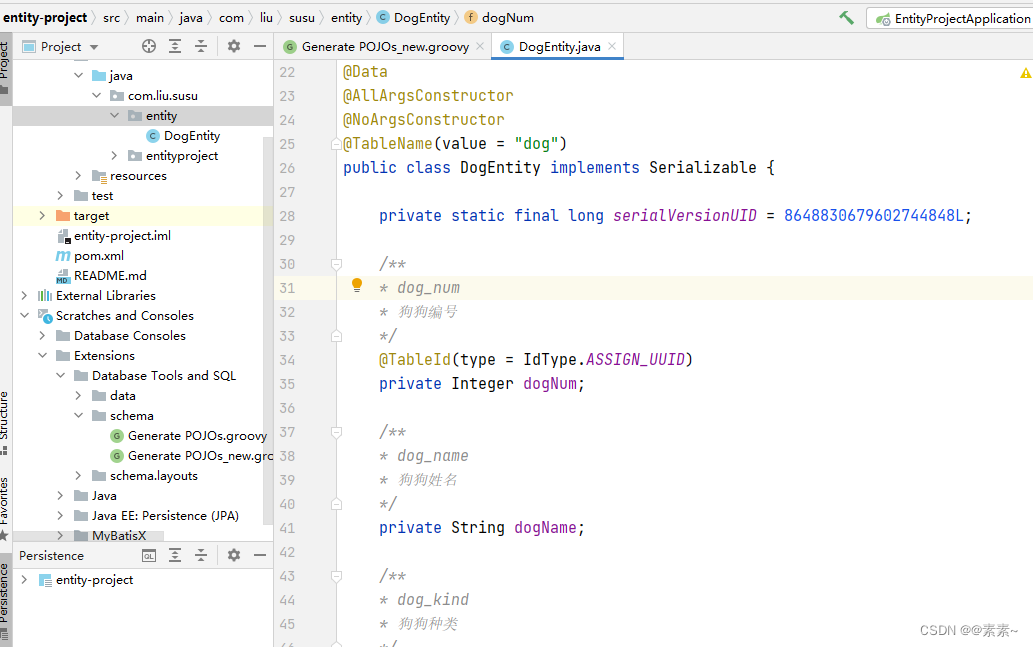Collapse the entity package node
Image resolution: width=1033 pixels, height=647 pixels.
[115, 115]
